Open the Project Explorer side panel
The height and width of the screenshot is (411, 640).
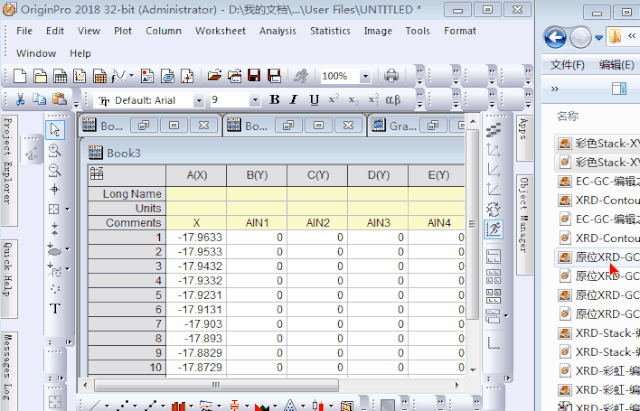7,155
